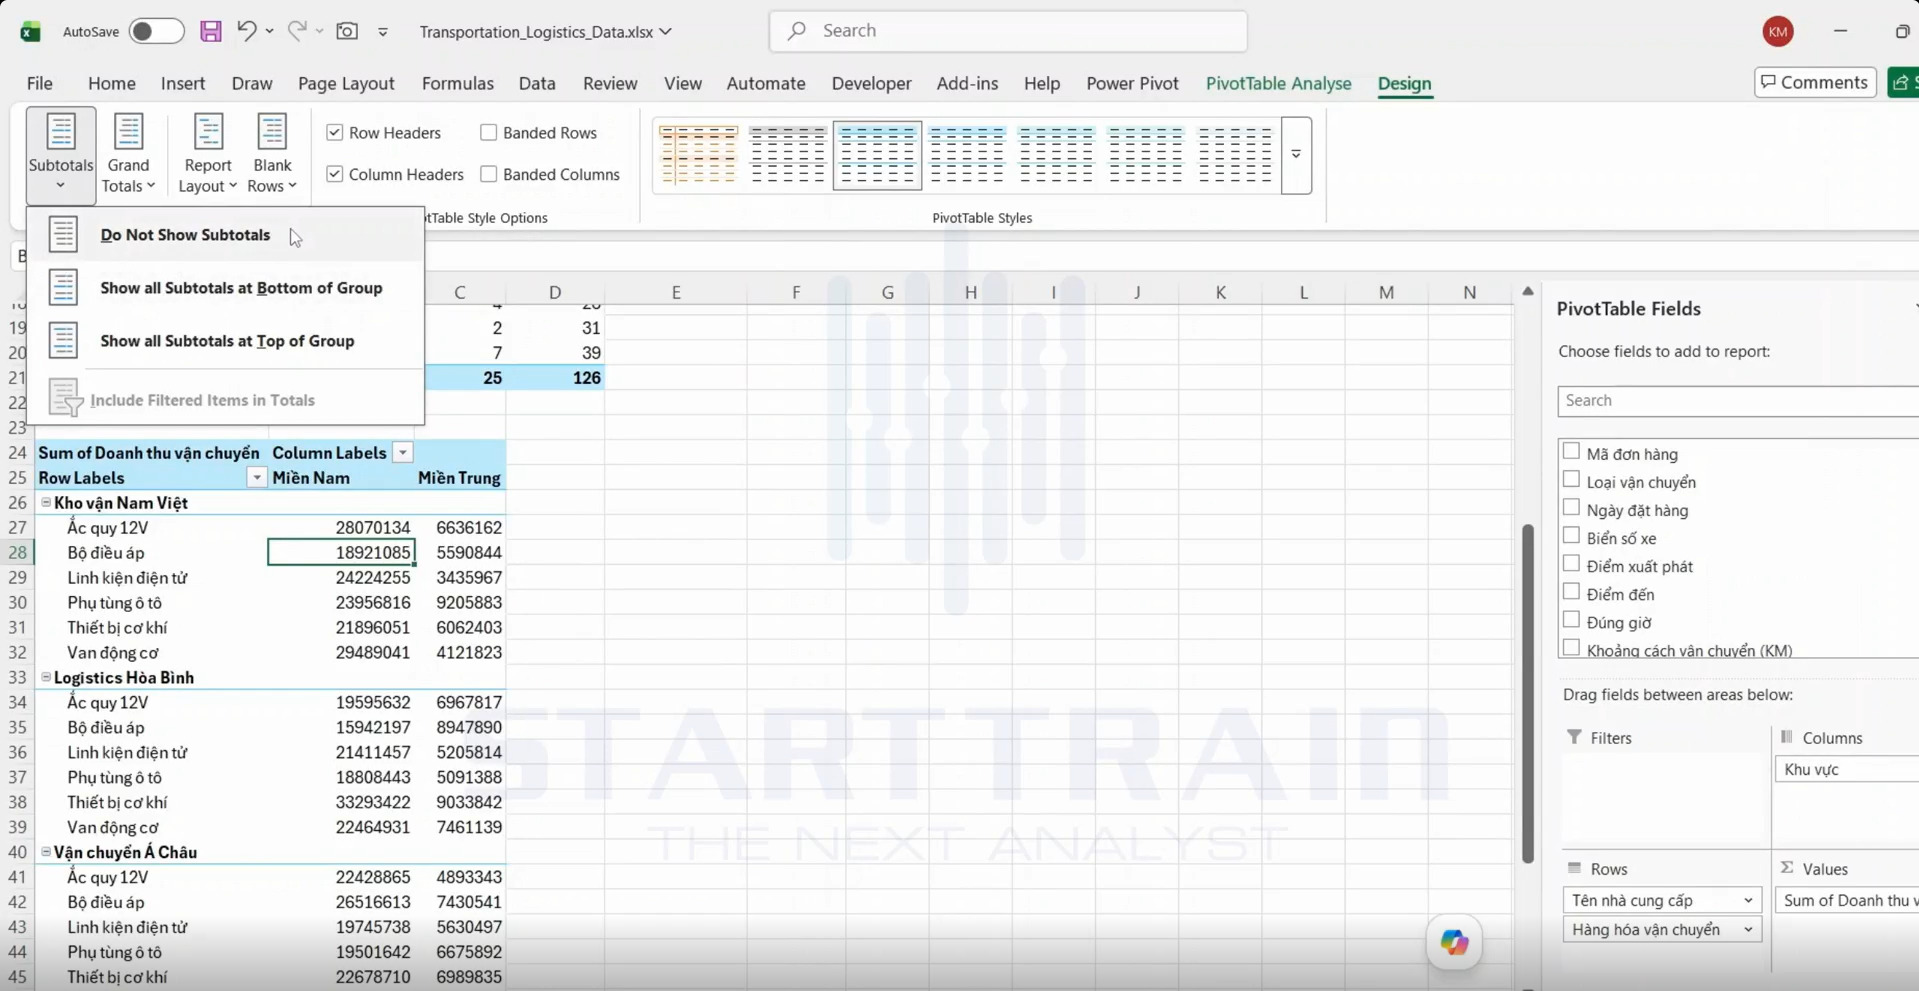Image resolution: width=1919 pixels, height=991 pixels.
Task: Click the KM user account avatar
Action: 1777,31
